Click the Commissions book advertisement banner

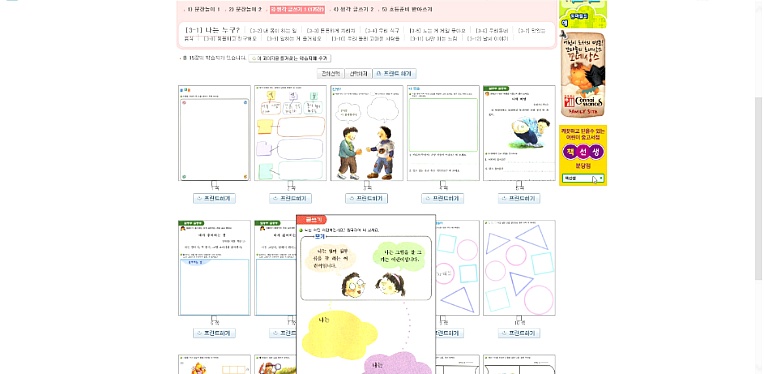coord(583,75)
